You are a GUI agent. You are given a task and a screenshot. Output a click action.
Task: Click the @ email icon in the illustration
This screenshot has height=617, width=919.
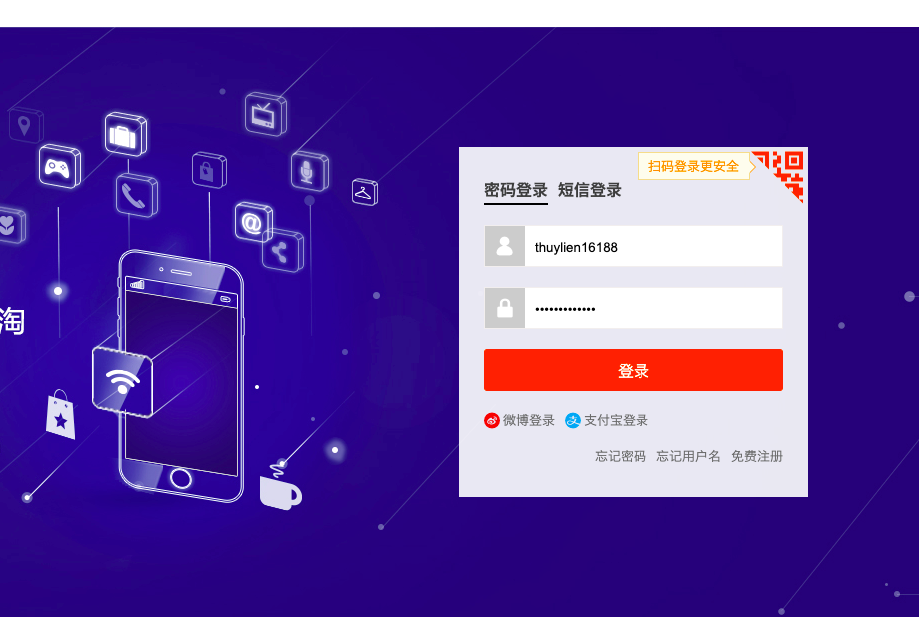coord(253,222)
